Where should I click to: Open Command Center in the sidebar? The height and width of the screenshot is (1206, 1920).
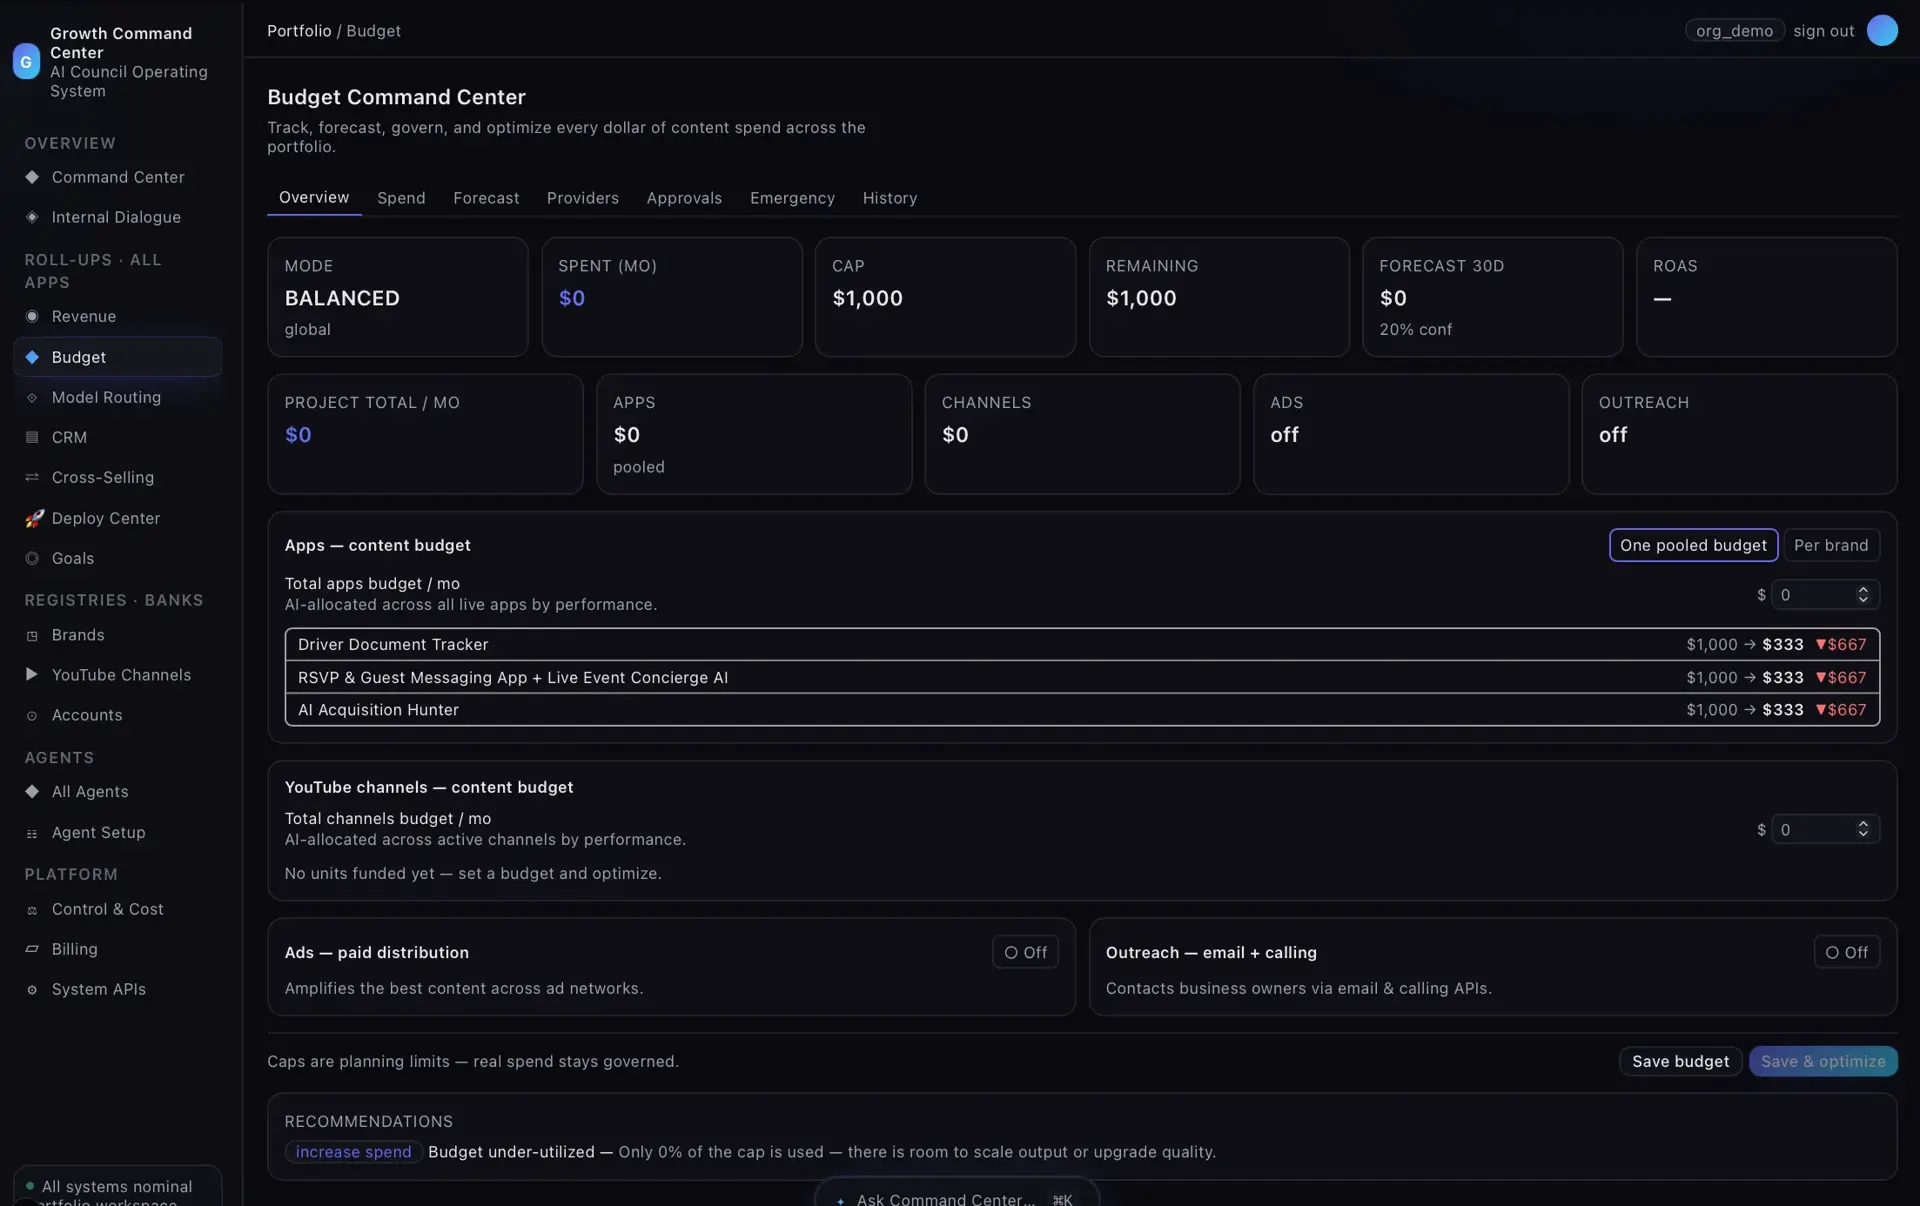(118, 177)
